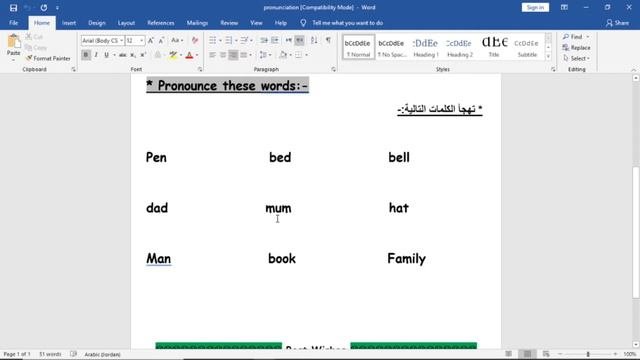Decrease paragraph indent

(x=264, y=40)
